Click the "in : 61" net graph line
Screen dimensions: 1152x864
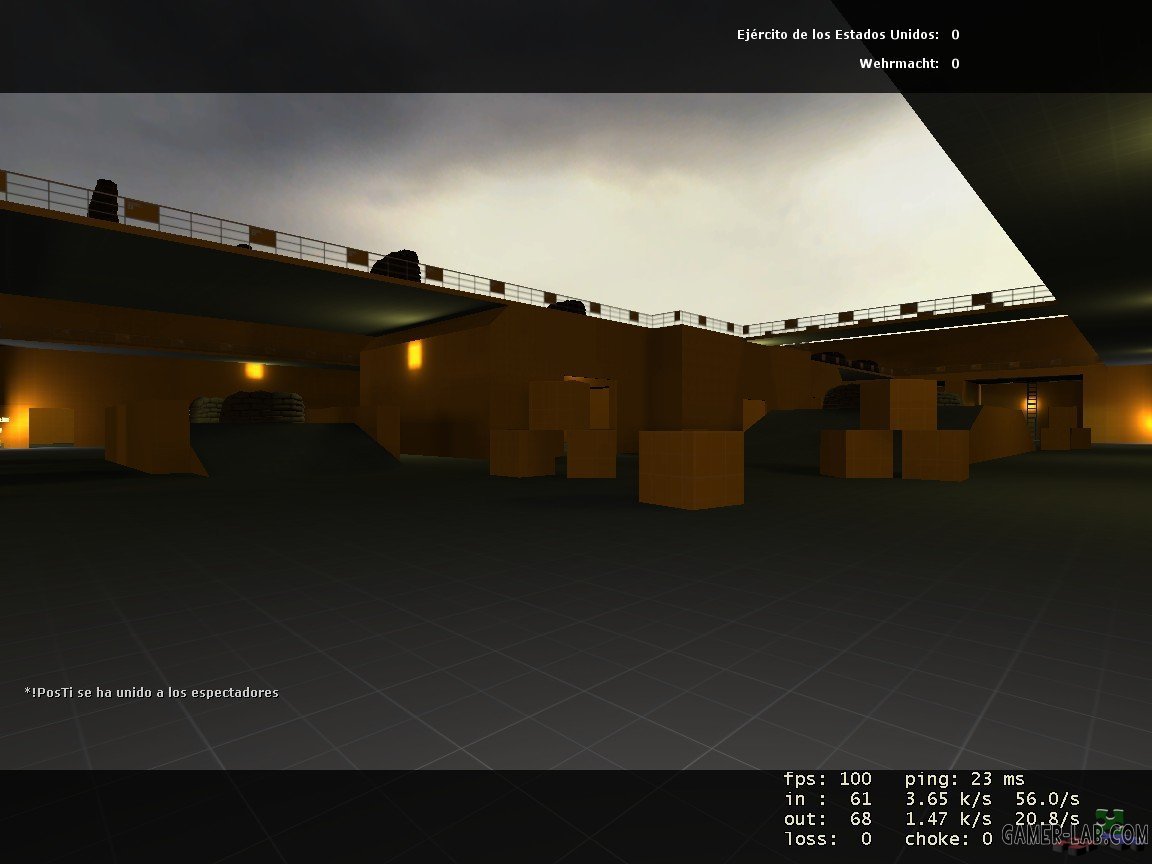pos(827,799)
